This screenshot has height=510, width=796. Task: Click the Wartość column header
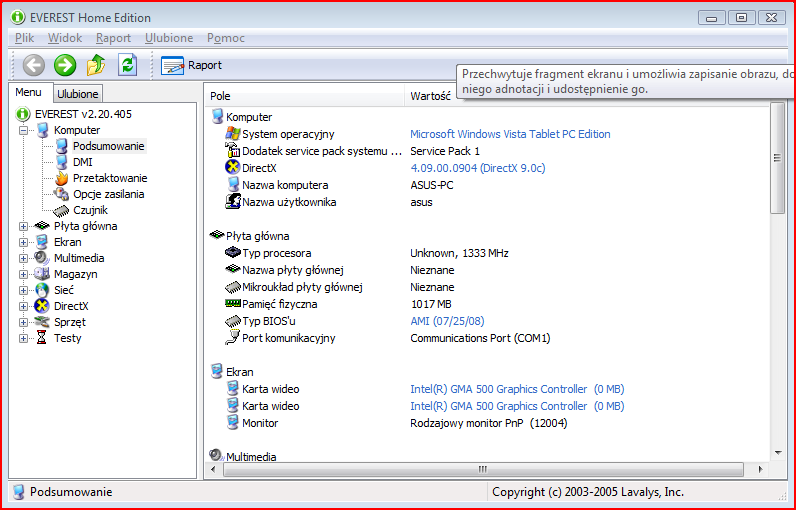430,96
